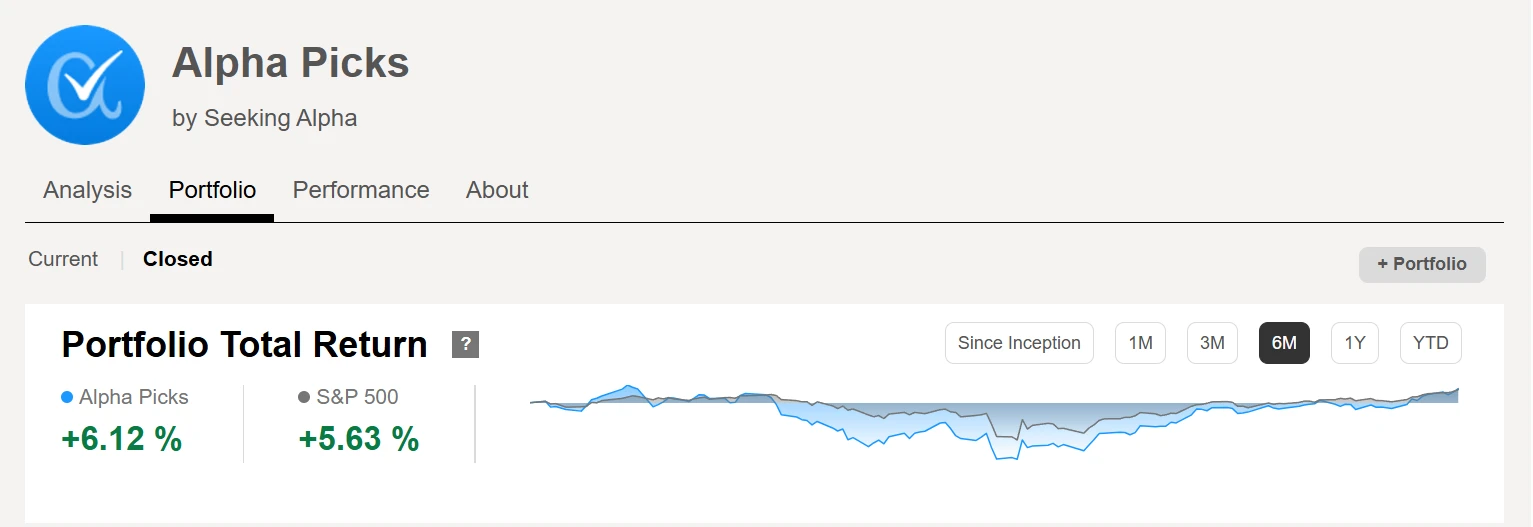Select the 6M time range
The height and width of the screenshot is (527, 1533).
(1284, 343)
